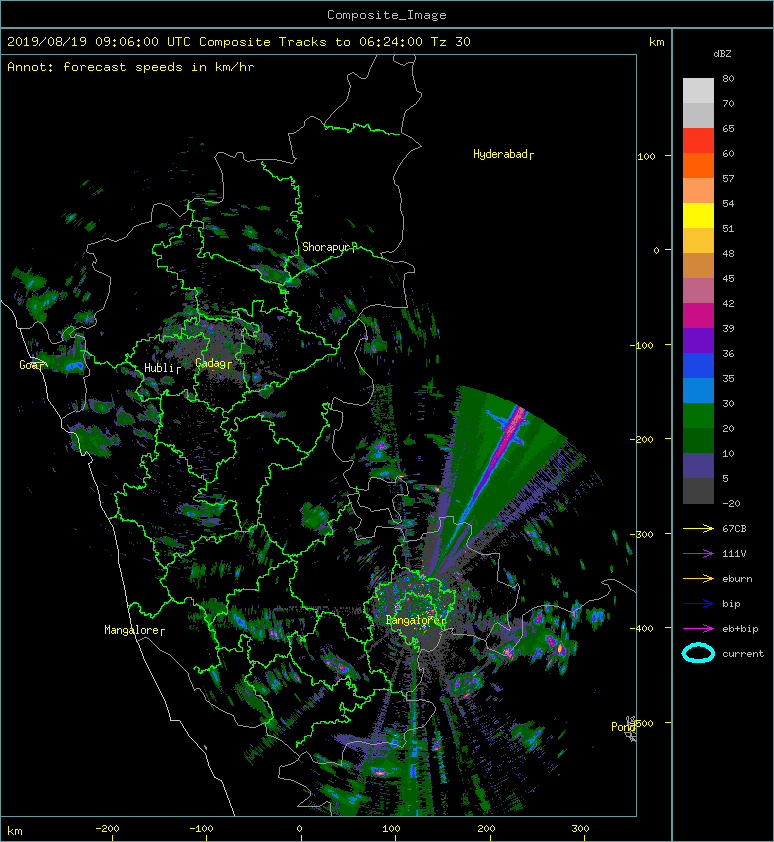Select the blue bip arrow symbol
The width and height of the screenshot is (774, 842).
coord(698,604)
